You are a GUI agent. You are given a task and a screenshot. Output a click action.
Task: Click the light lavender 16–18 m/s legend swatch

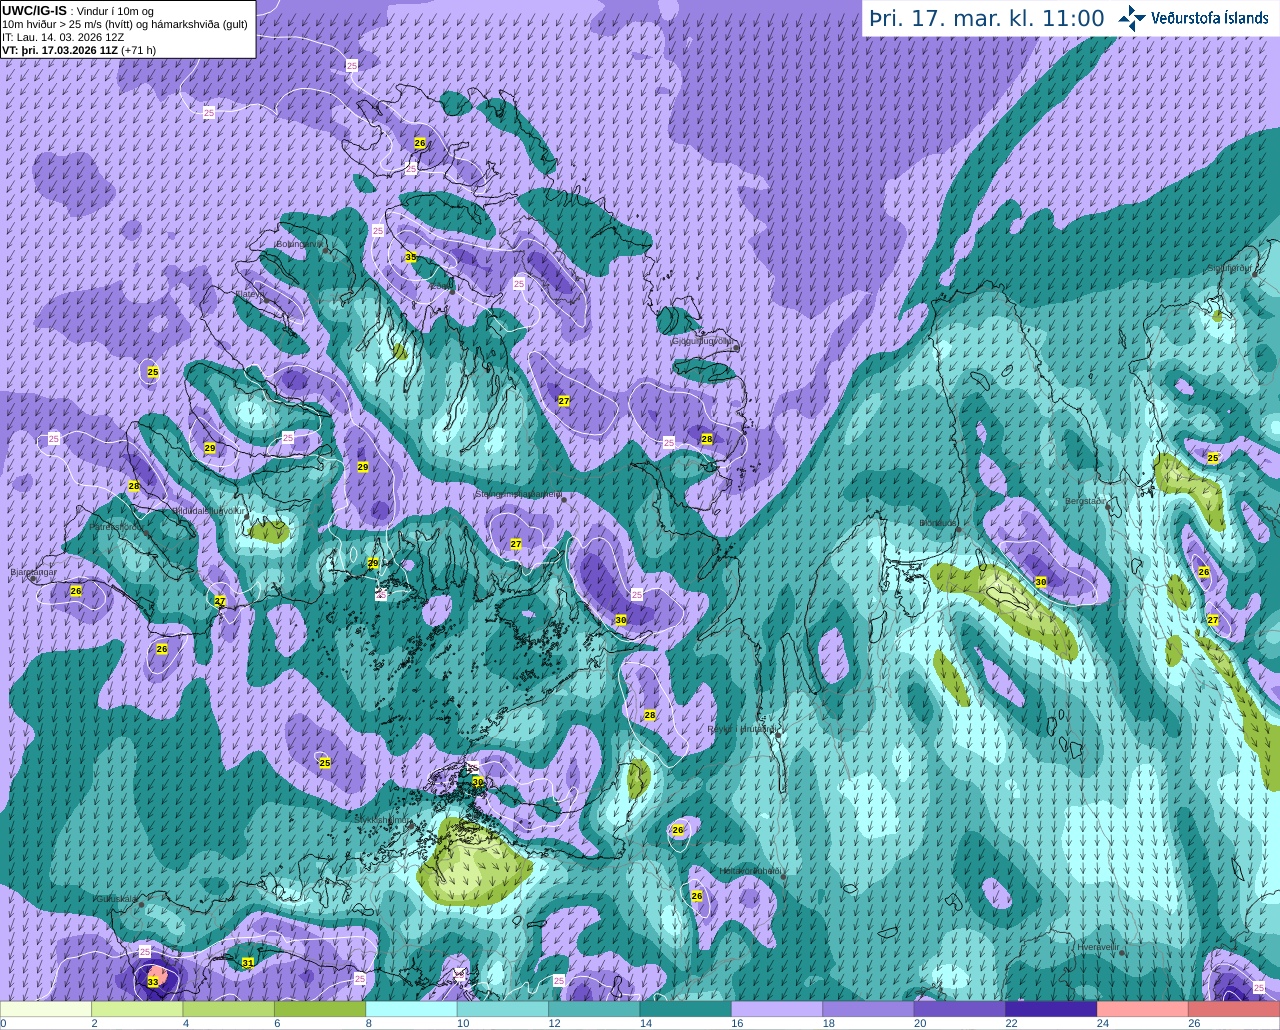(777, 1009)
